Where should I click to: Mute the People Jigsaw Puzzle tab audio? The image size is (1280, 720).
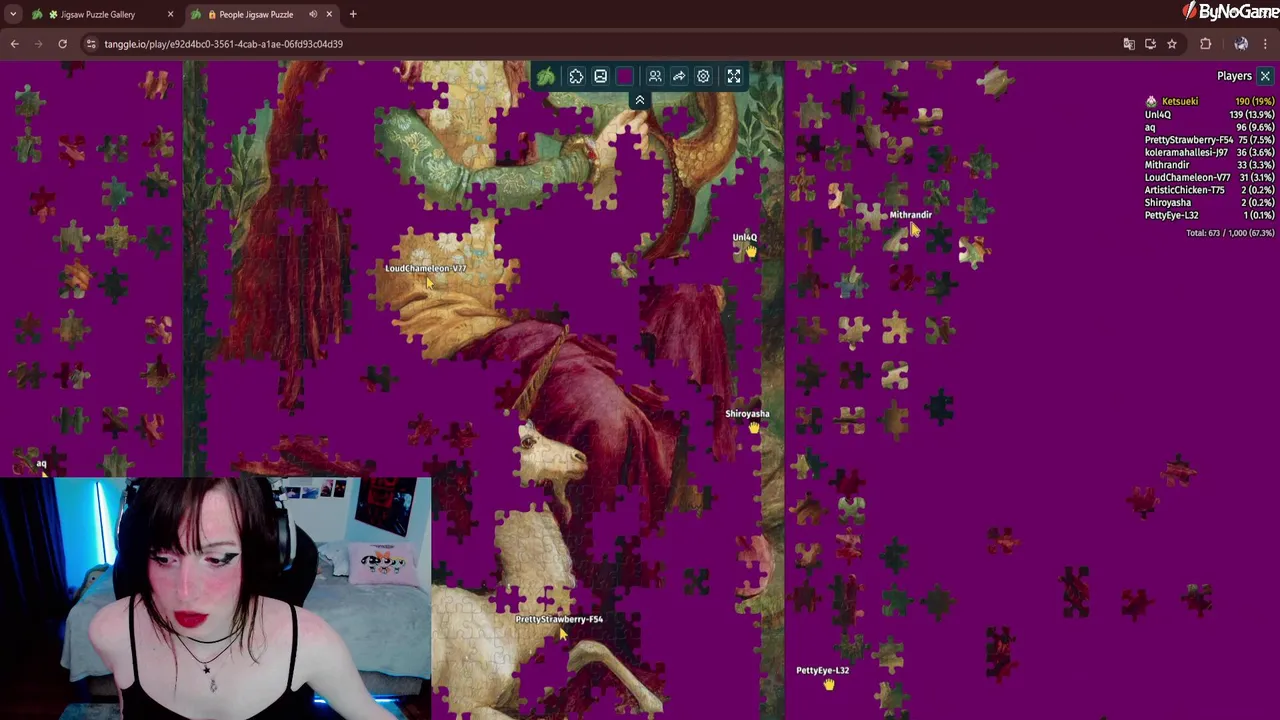point(313,14)
